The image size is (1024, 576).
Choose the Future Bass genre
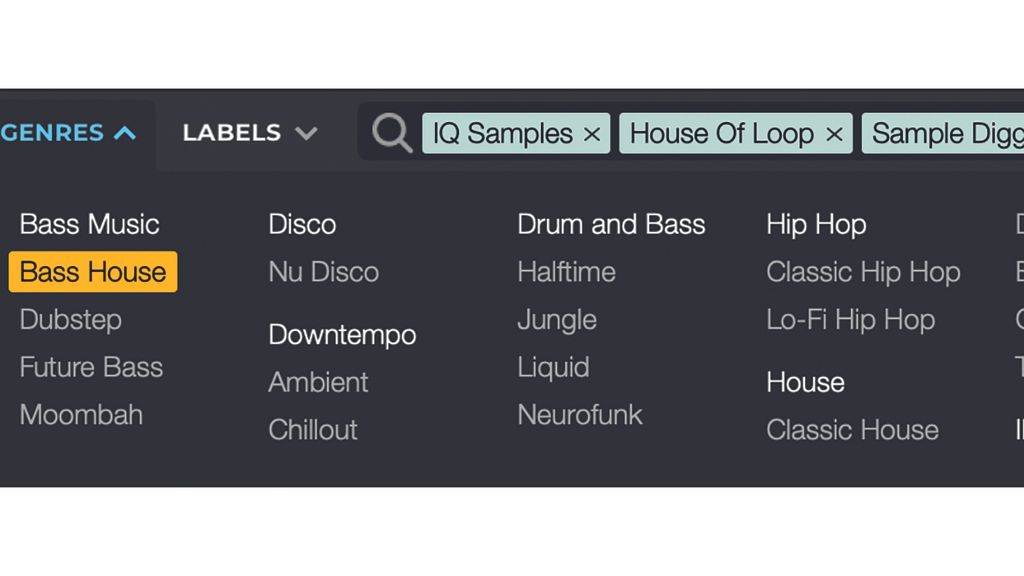[x=91, y=367]
